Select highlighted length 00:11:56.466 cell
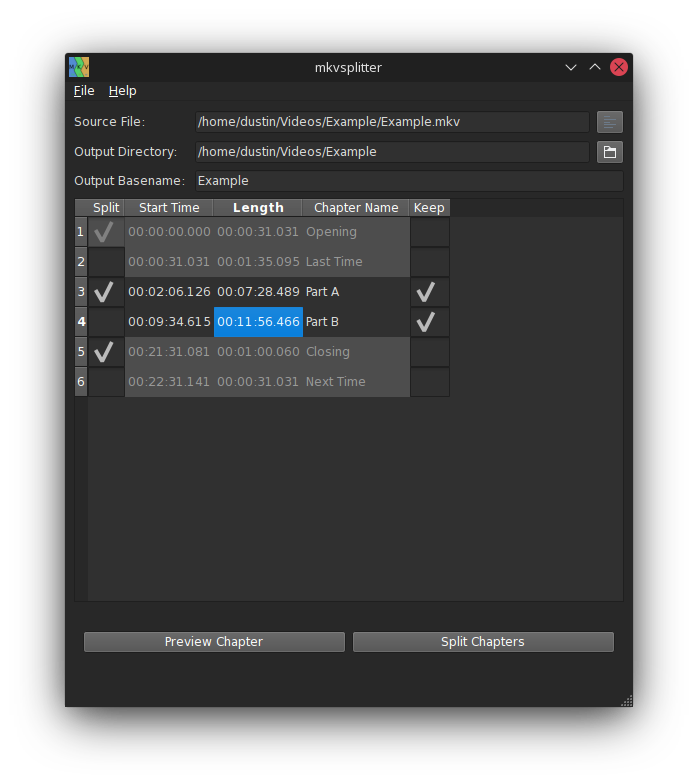698x784 pixels. click(258, 322)
